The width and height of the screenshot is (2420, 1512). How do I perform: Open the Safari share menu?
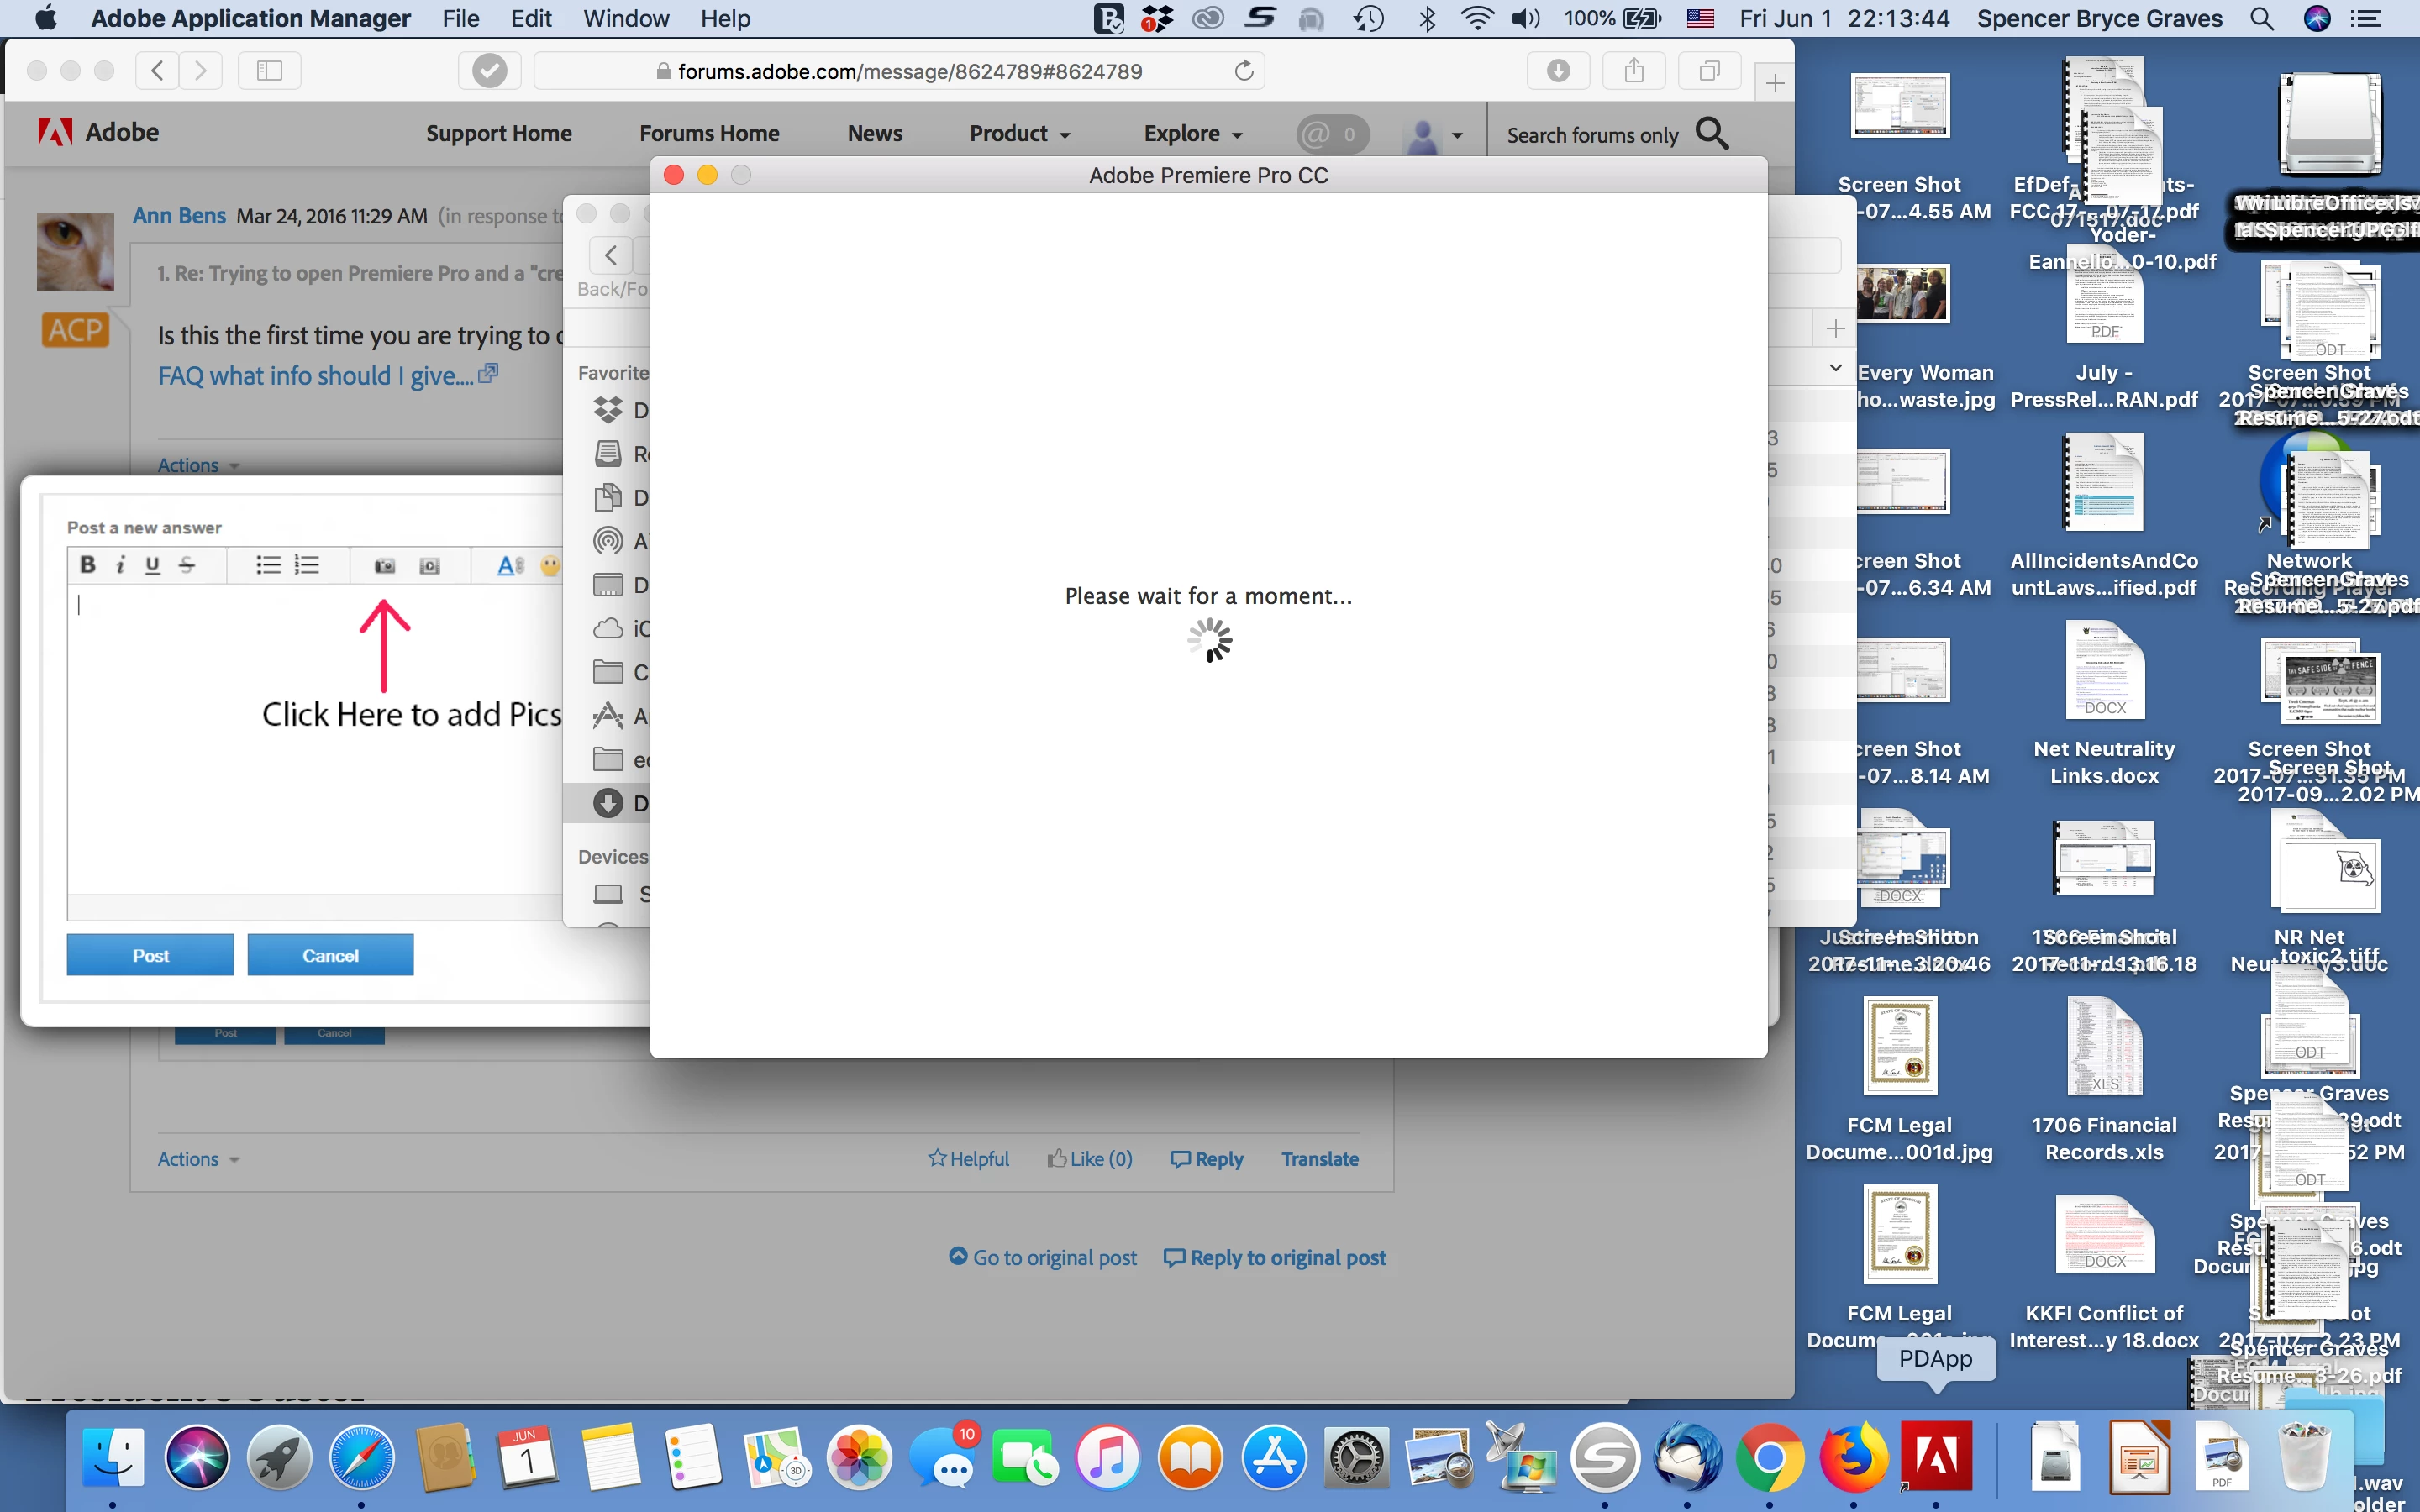click(1634, 71)
